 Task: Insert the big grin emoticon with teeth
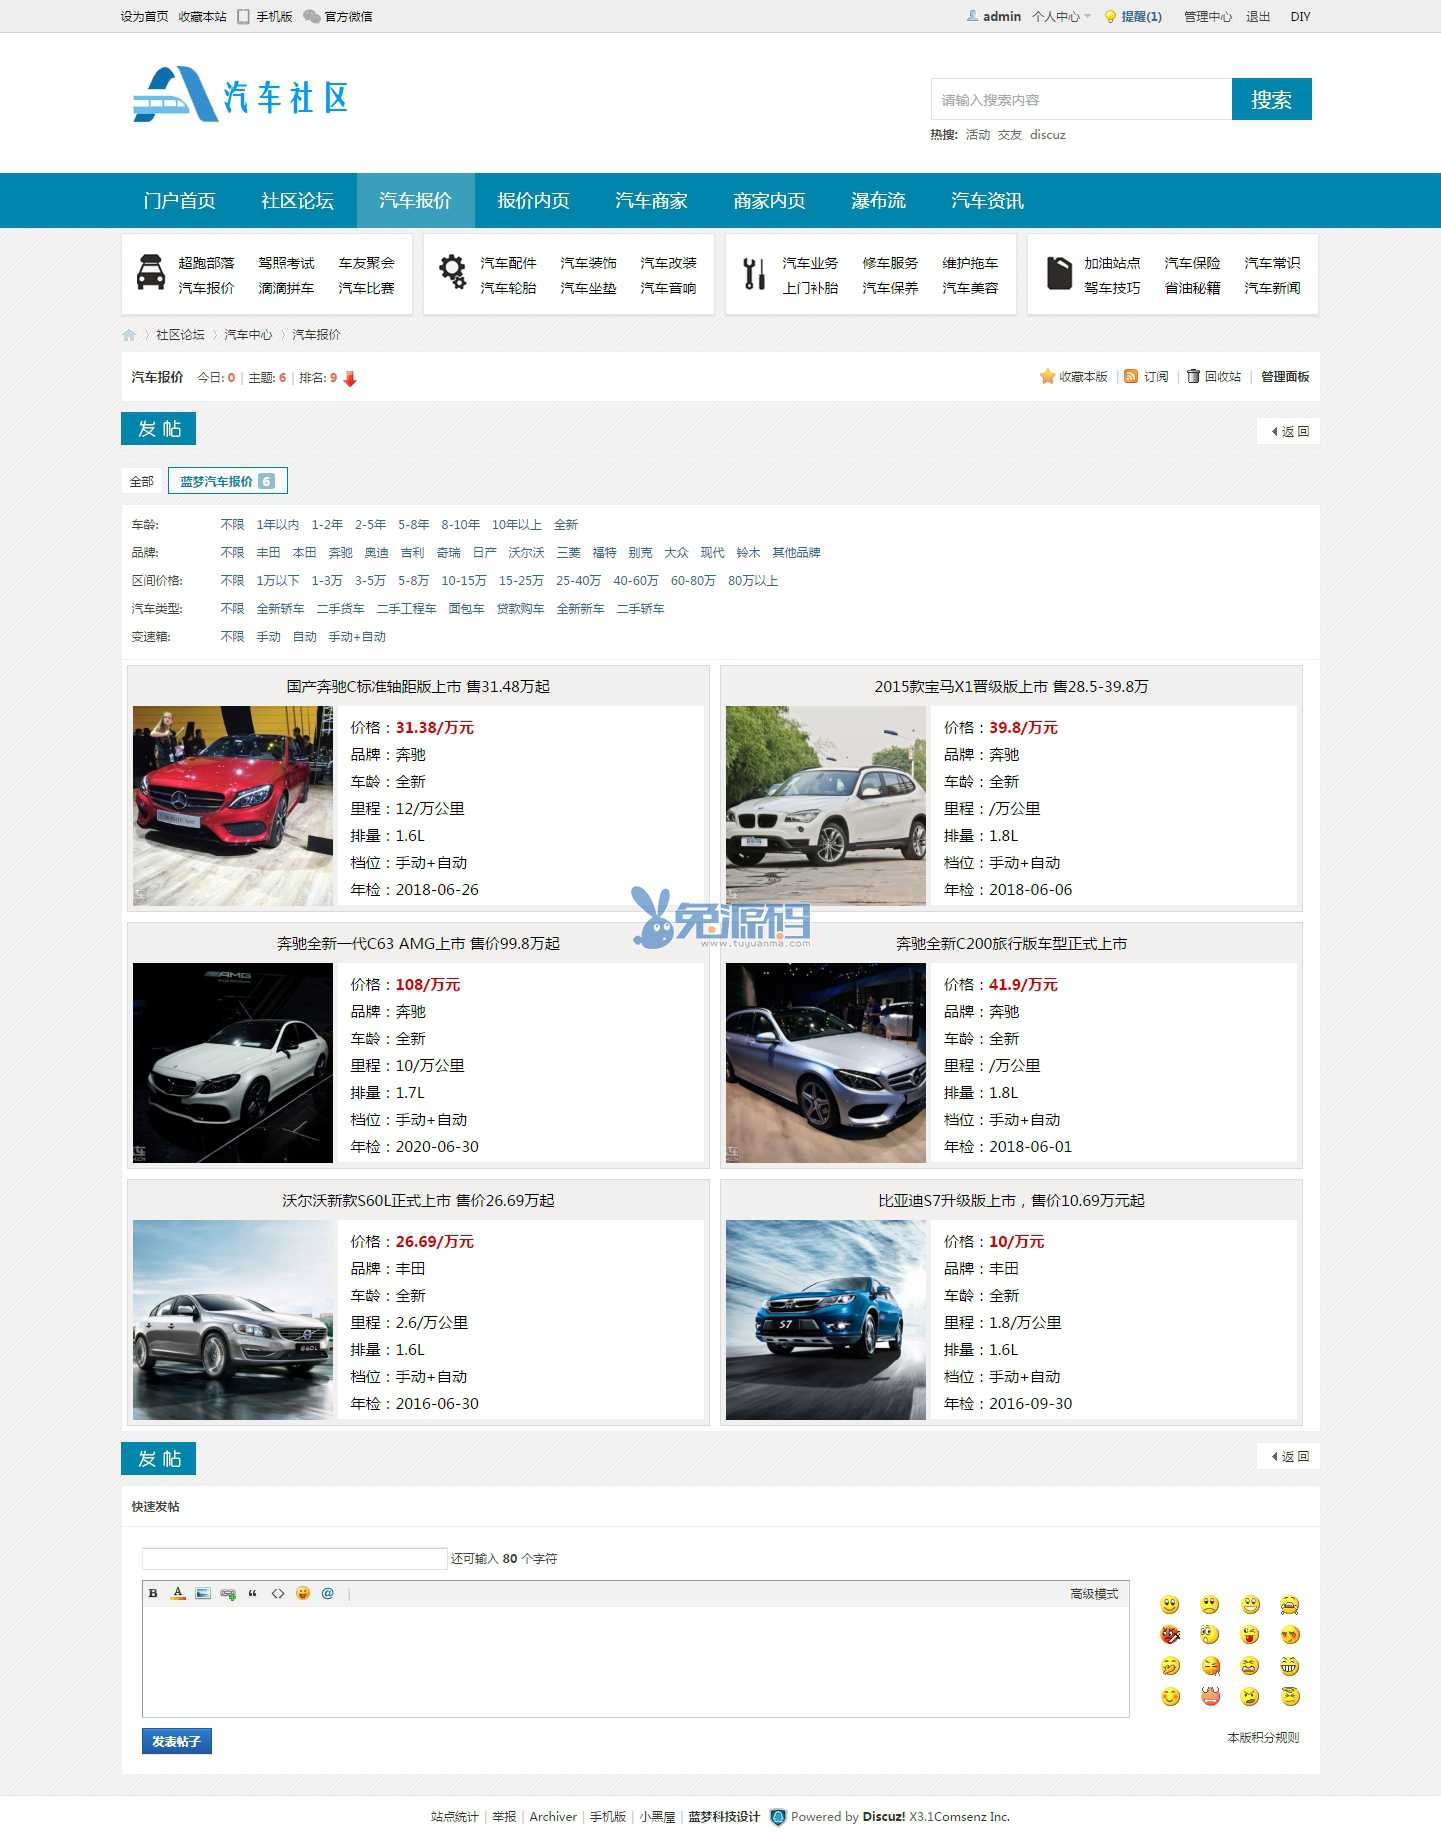pos(1290,1666)
